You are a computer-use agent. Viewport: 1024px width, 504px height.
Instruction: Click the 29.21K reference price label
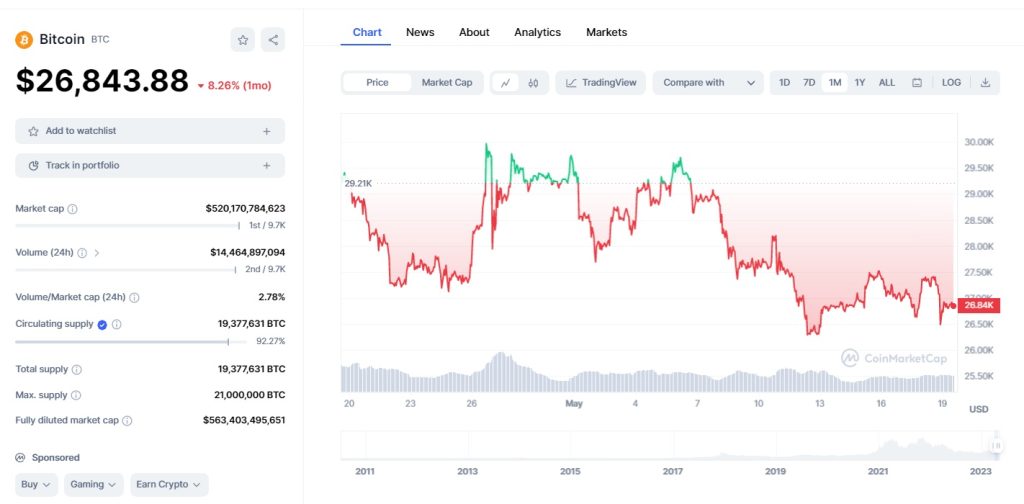point(358,183)
